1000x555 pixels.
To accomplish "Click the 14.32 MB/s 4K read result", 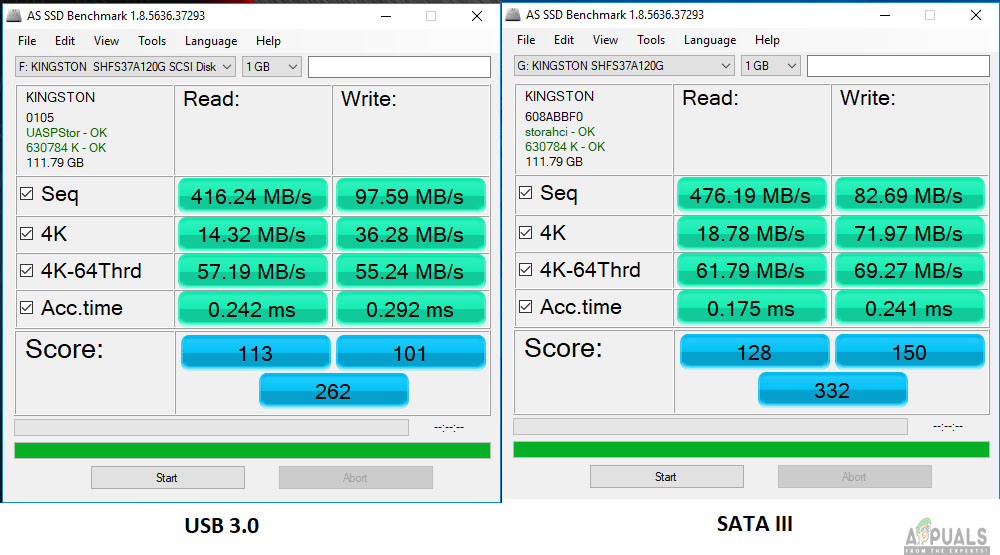I will point(253,234).
